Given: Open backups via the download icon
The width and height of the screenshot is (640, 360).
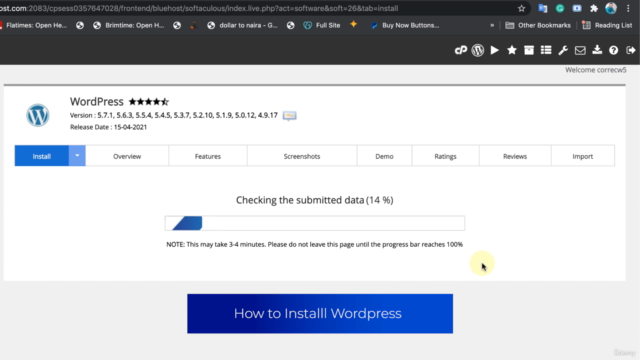Looking at the screenshot, I should [x=597, y=50].
